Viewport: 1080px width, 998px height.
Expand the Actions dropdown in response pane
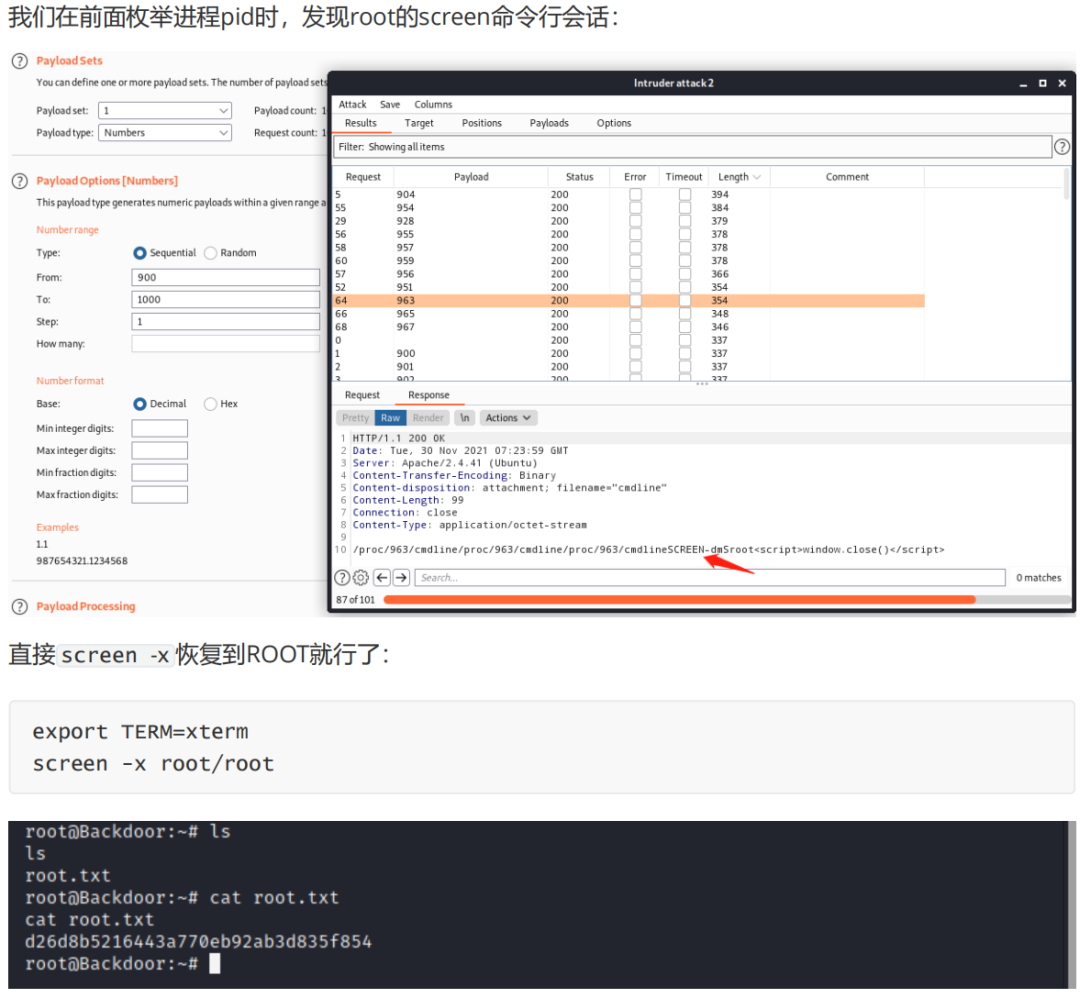pyautogui.click(x=508, y=418)
